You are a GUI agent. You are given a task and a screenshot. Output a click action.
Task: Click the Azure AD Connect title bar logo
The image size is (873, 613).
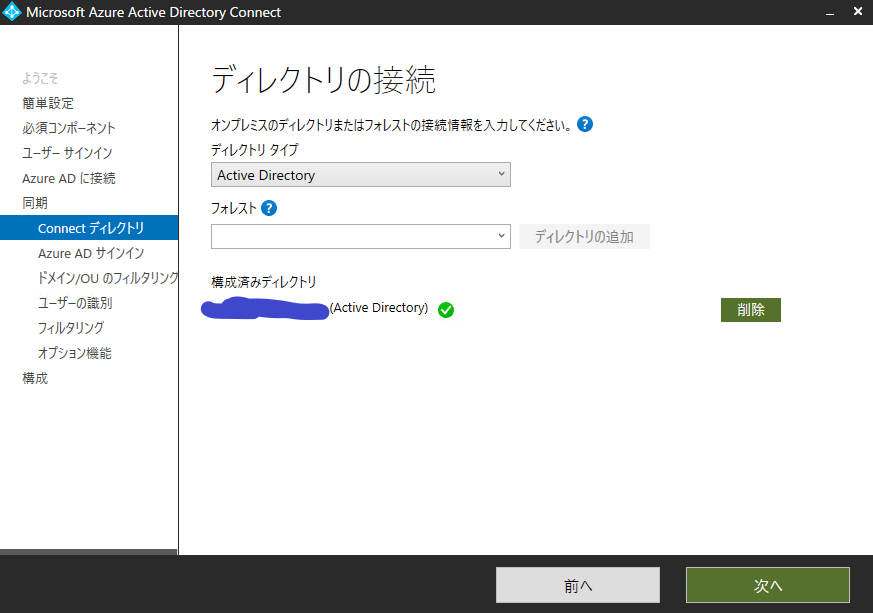coord(14,11)
